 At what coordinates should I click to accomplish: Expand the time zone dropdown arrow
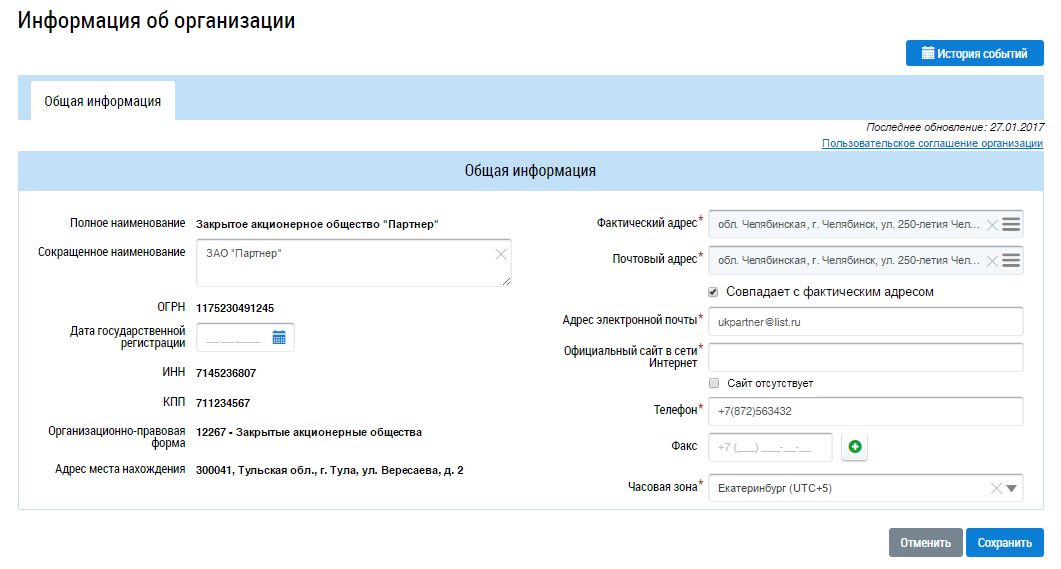click(1011, 488)
